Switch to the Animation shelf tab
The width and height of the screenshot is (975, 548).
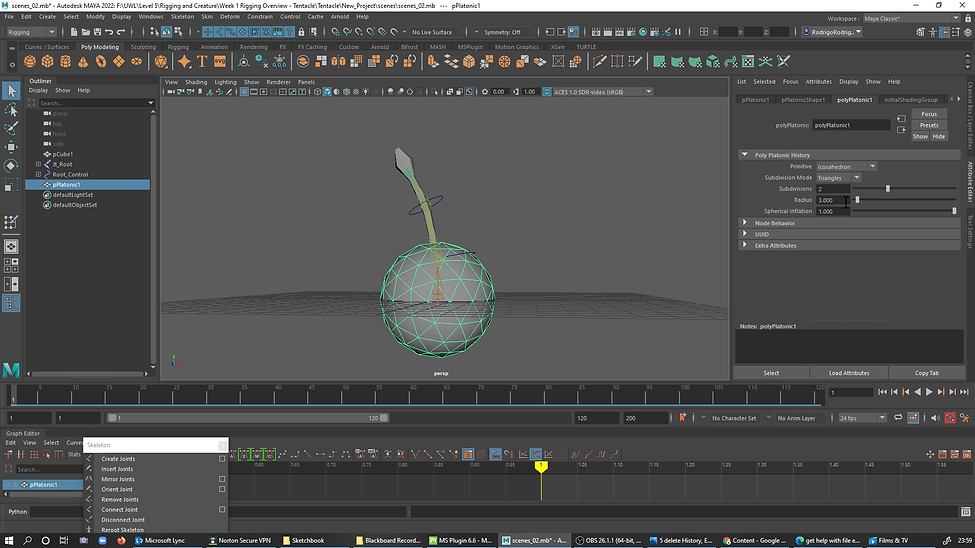(214, 47)
